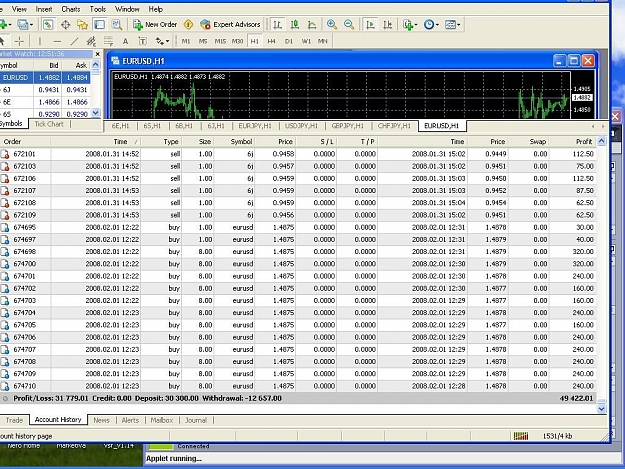625x469 pixels.
Task: Switch to Line Chart mode
Action: pos(312,25)
